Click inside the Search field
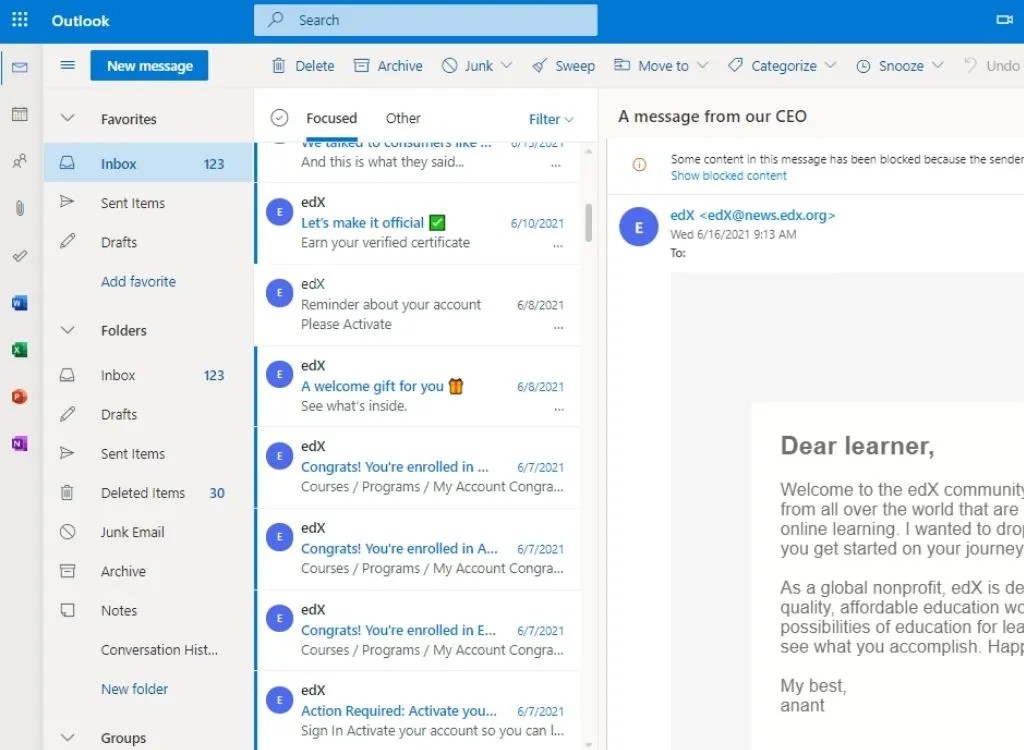This screenshot has width=1024, height=750. pos(425,20)
